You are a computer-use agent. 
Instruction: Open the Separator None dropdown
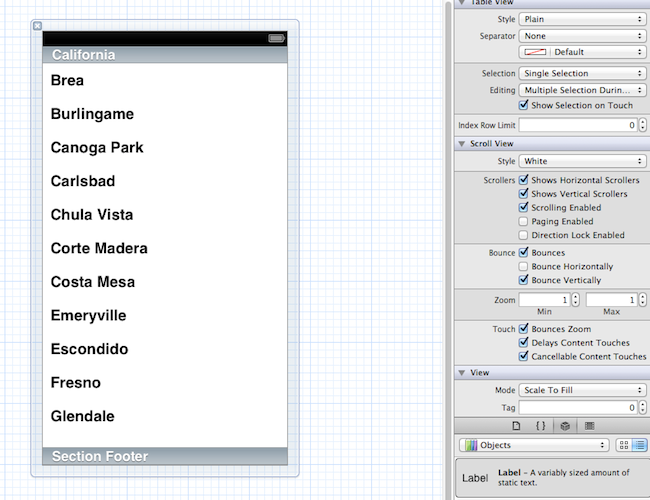582,36
